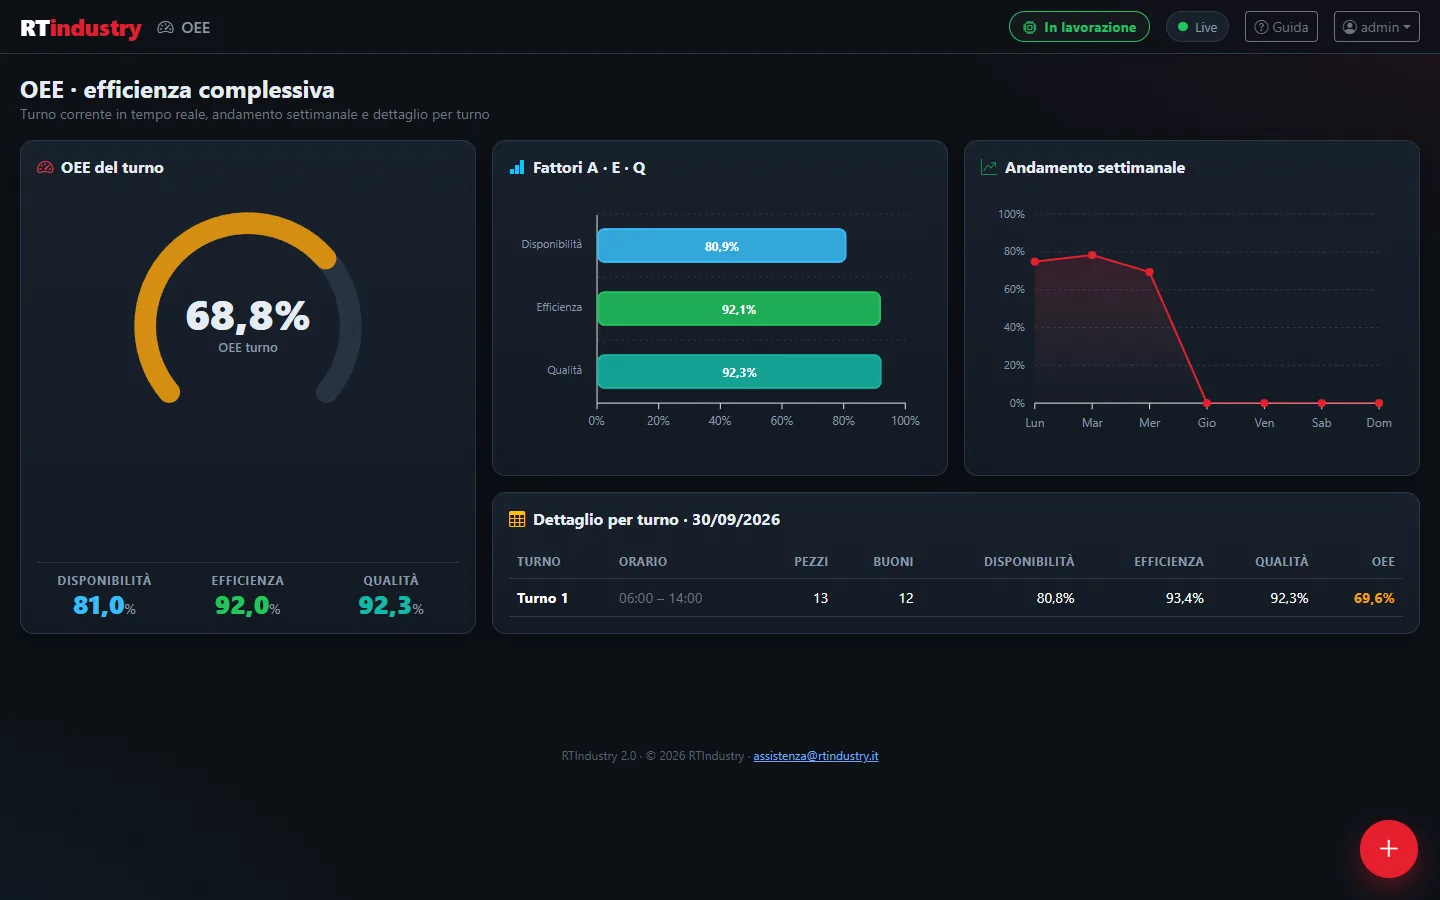
Task: Click the BUONI column header
Action: [893, 562]
